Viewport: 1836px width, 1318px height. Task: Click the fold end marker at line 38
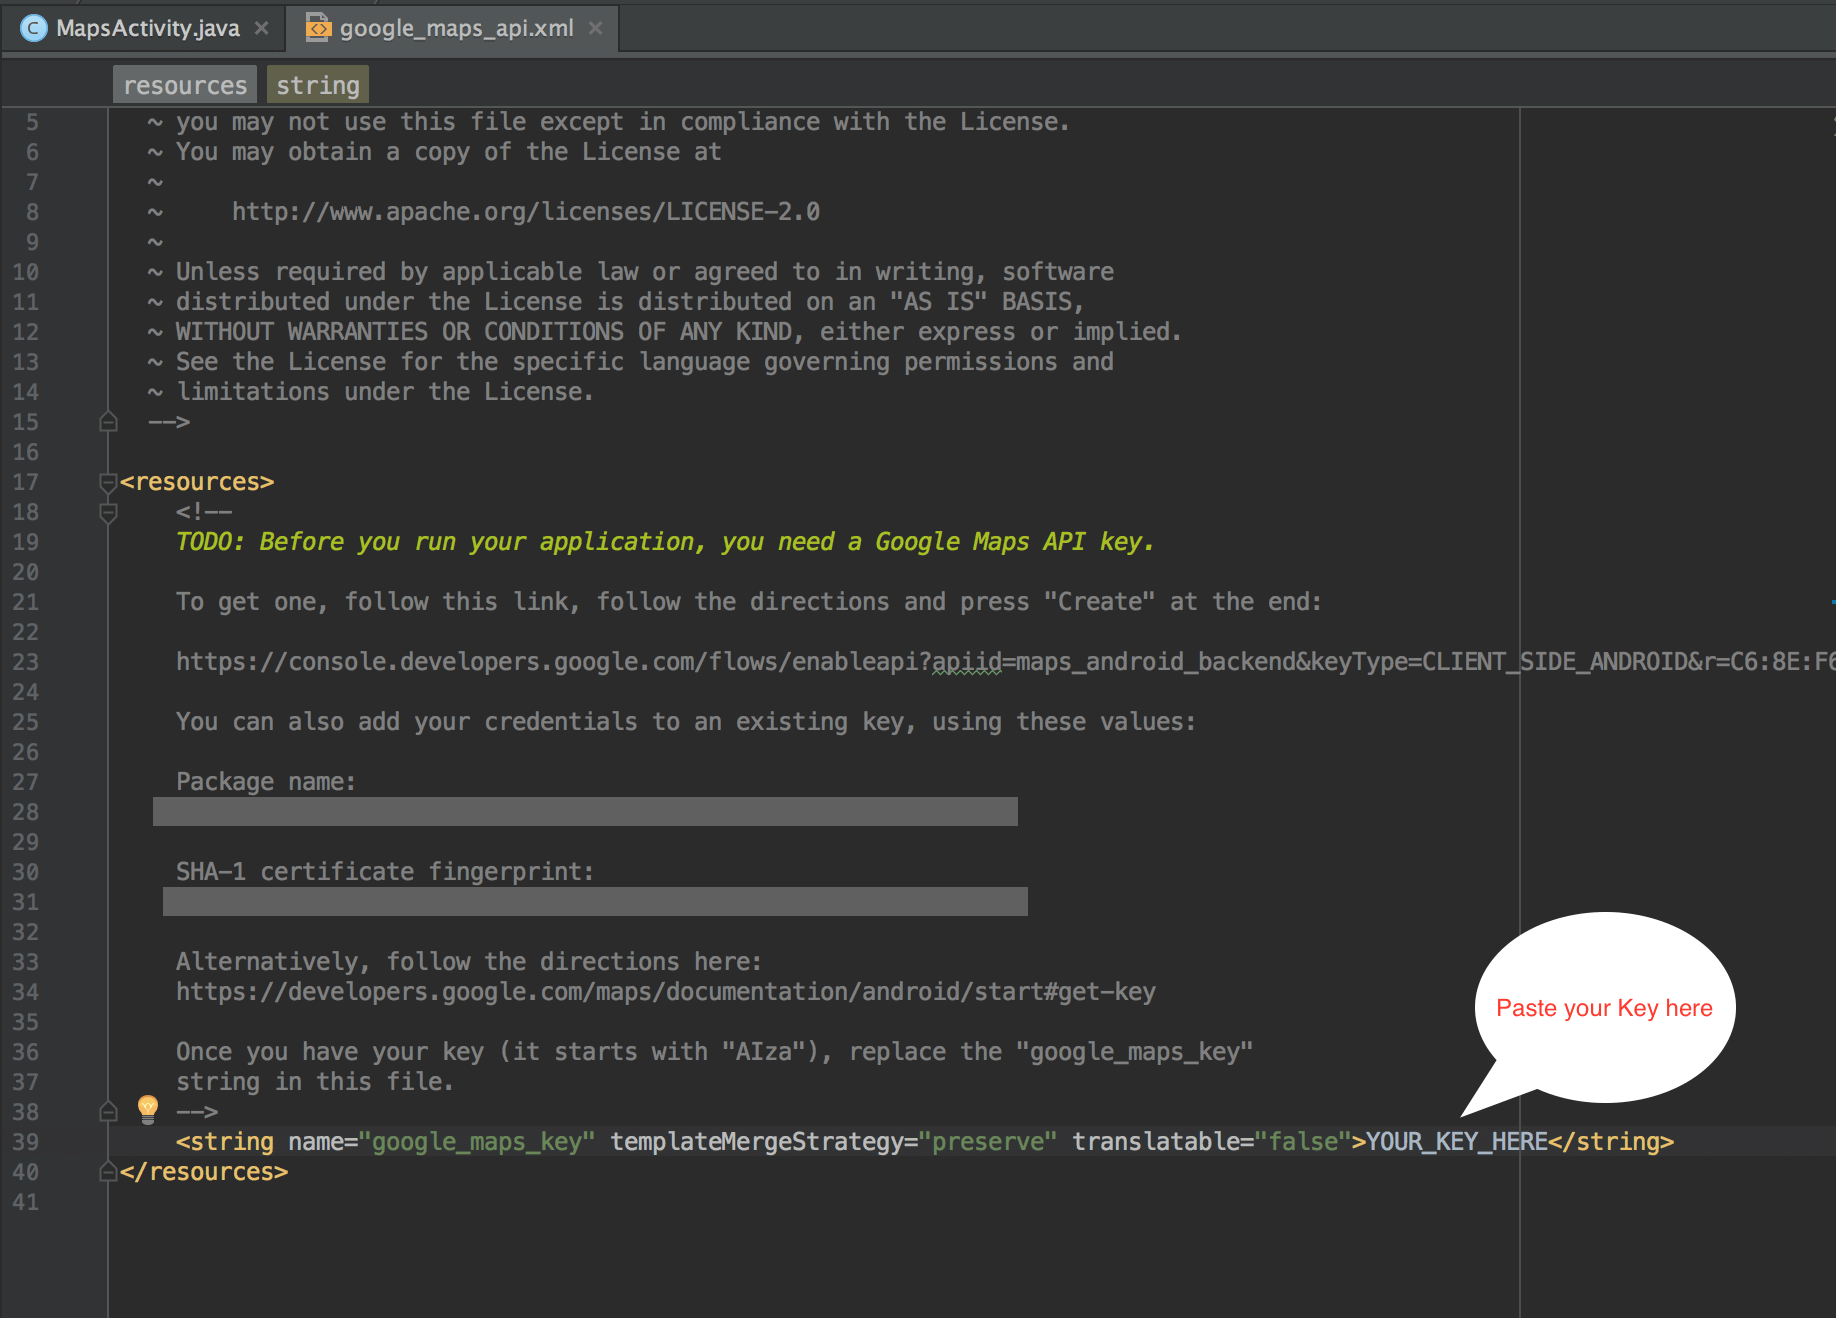click(108, 1112)
